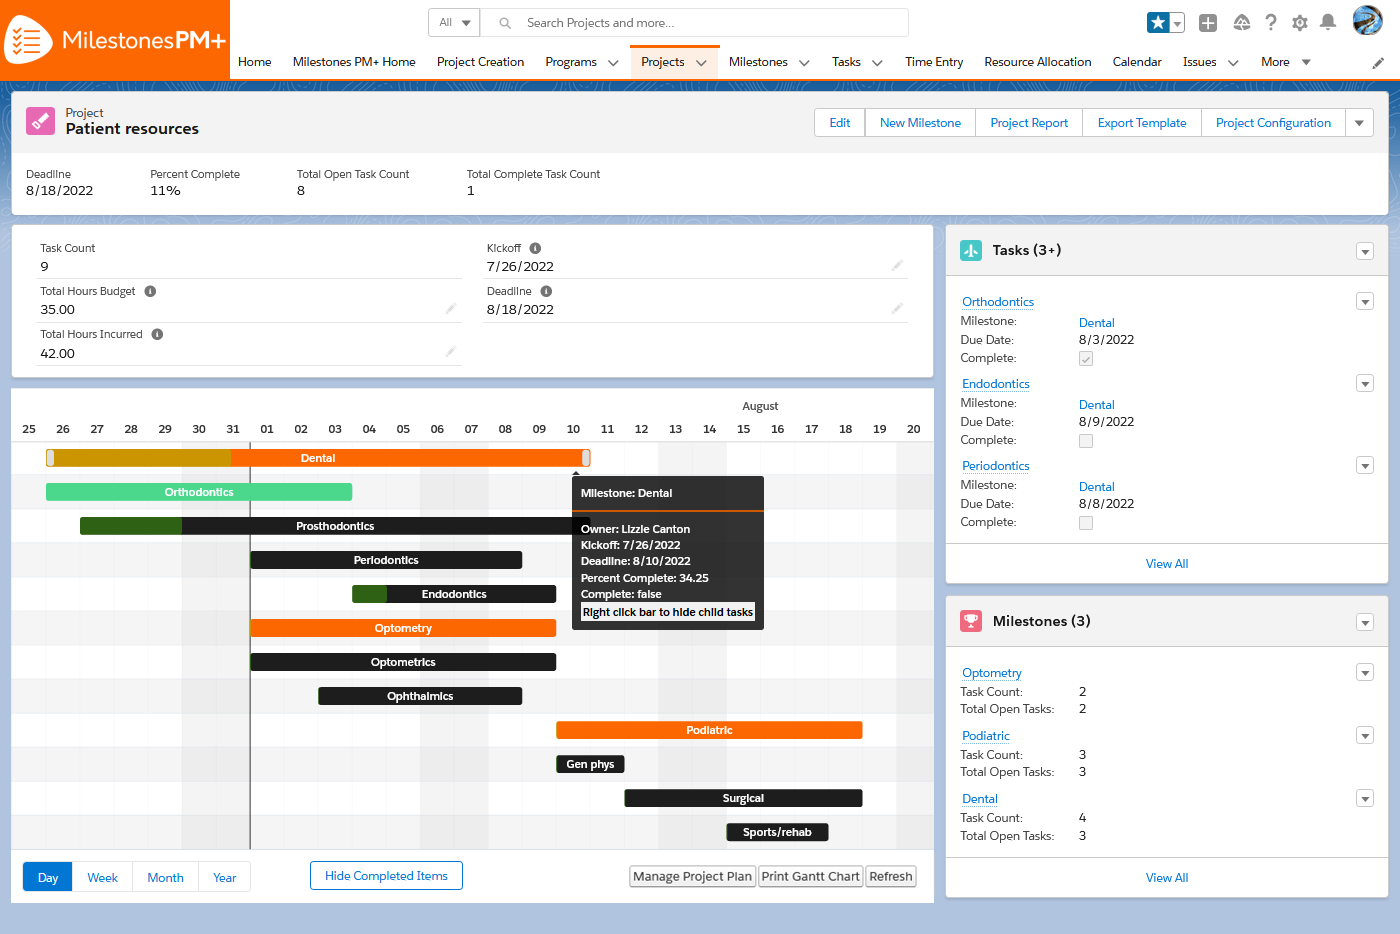Uncheck the Complete checkbox for Orthodontics task
Image resolution: width=1400 pixels, height=934 pixels.
[1086, 358]
